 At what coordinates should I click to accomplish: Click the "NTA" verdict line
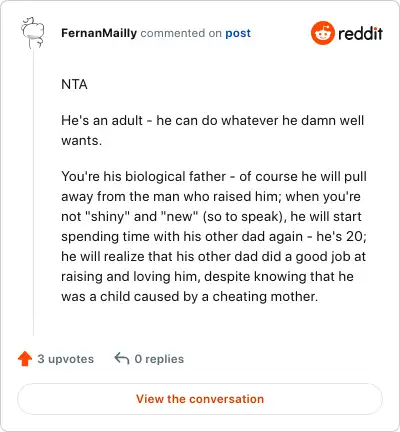click(74, 84)
